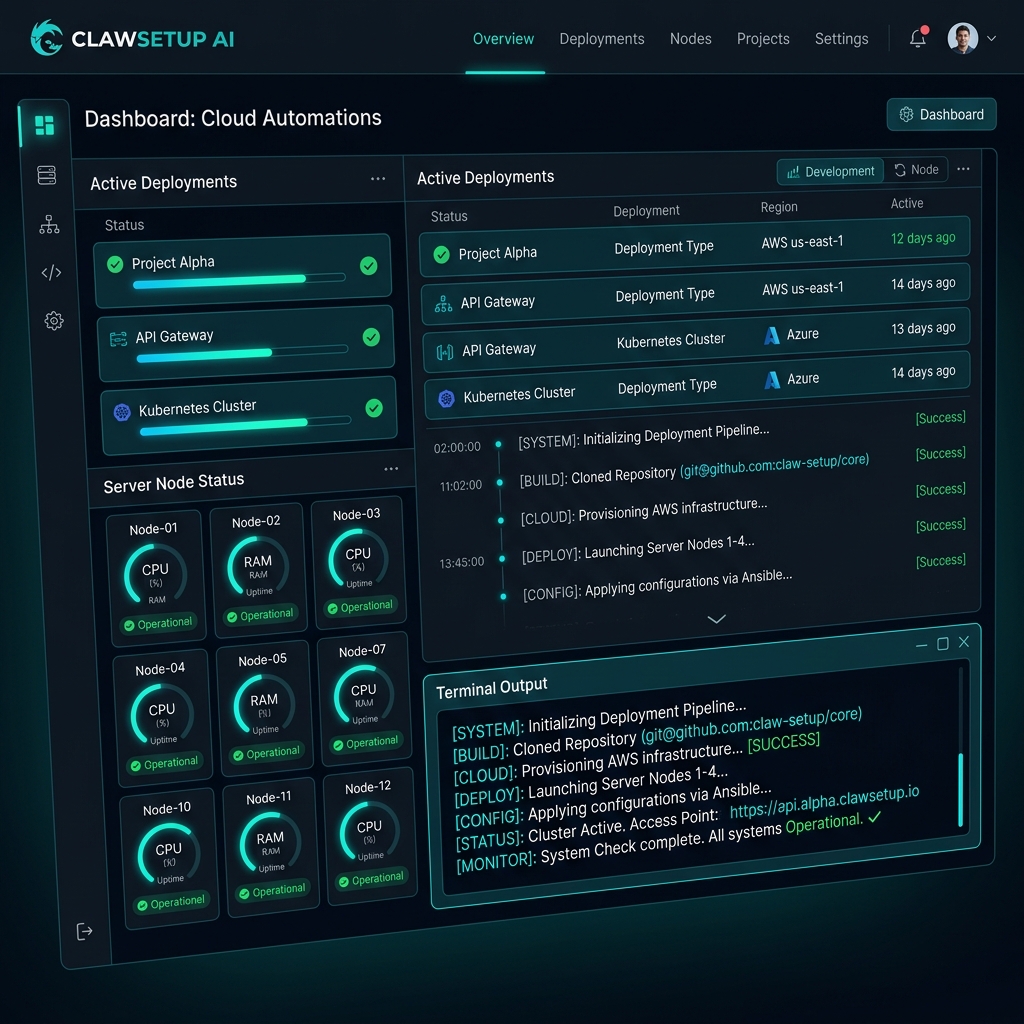
Task: Toggle Project Alpha card right checkmark
Action: tap(368, 265)
